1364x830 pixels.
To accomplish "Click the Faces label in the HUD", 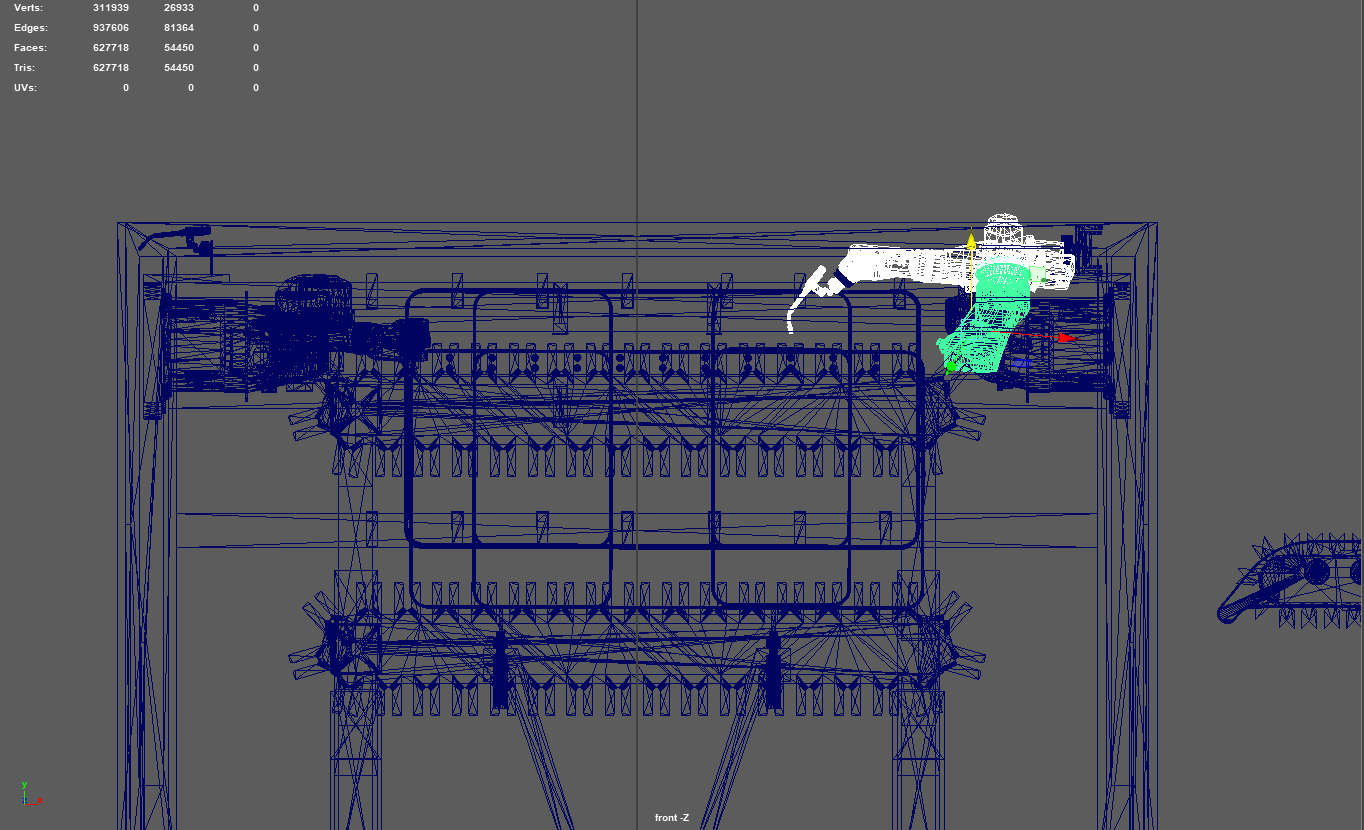I will pos(30,48).
